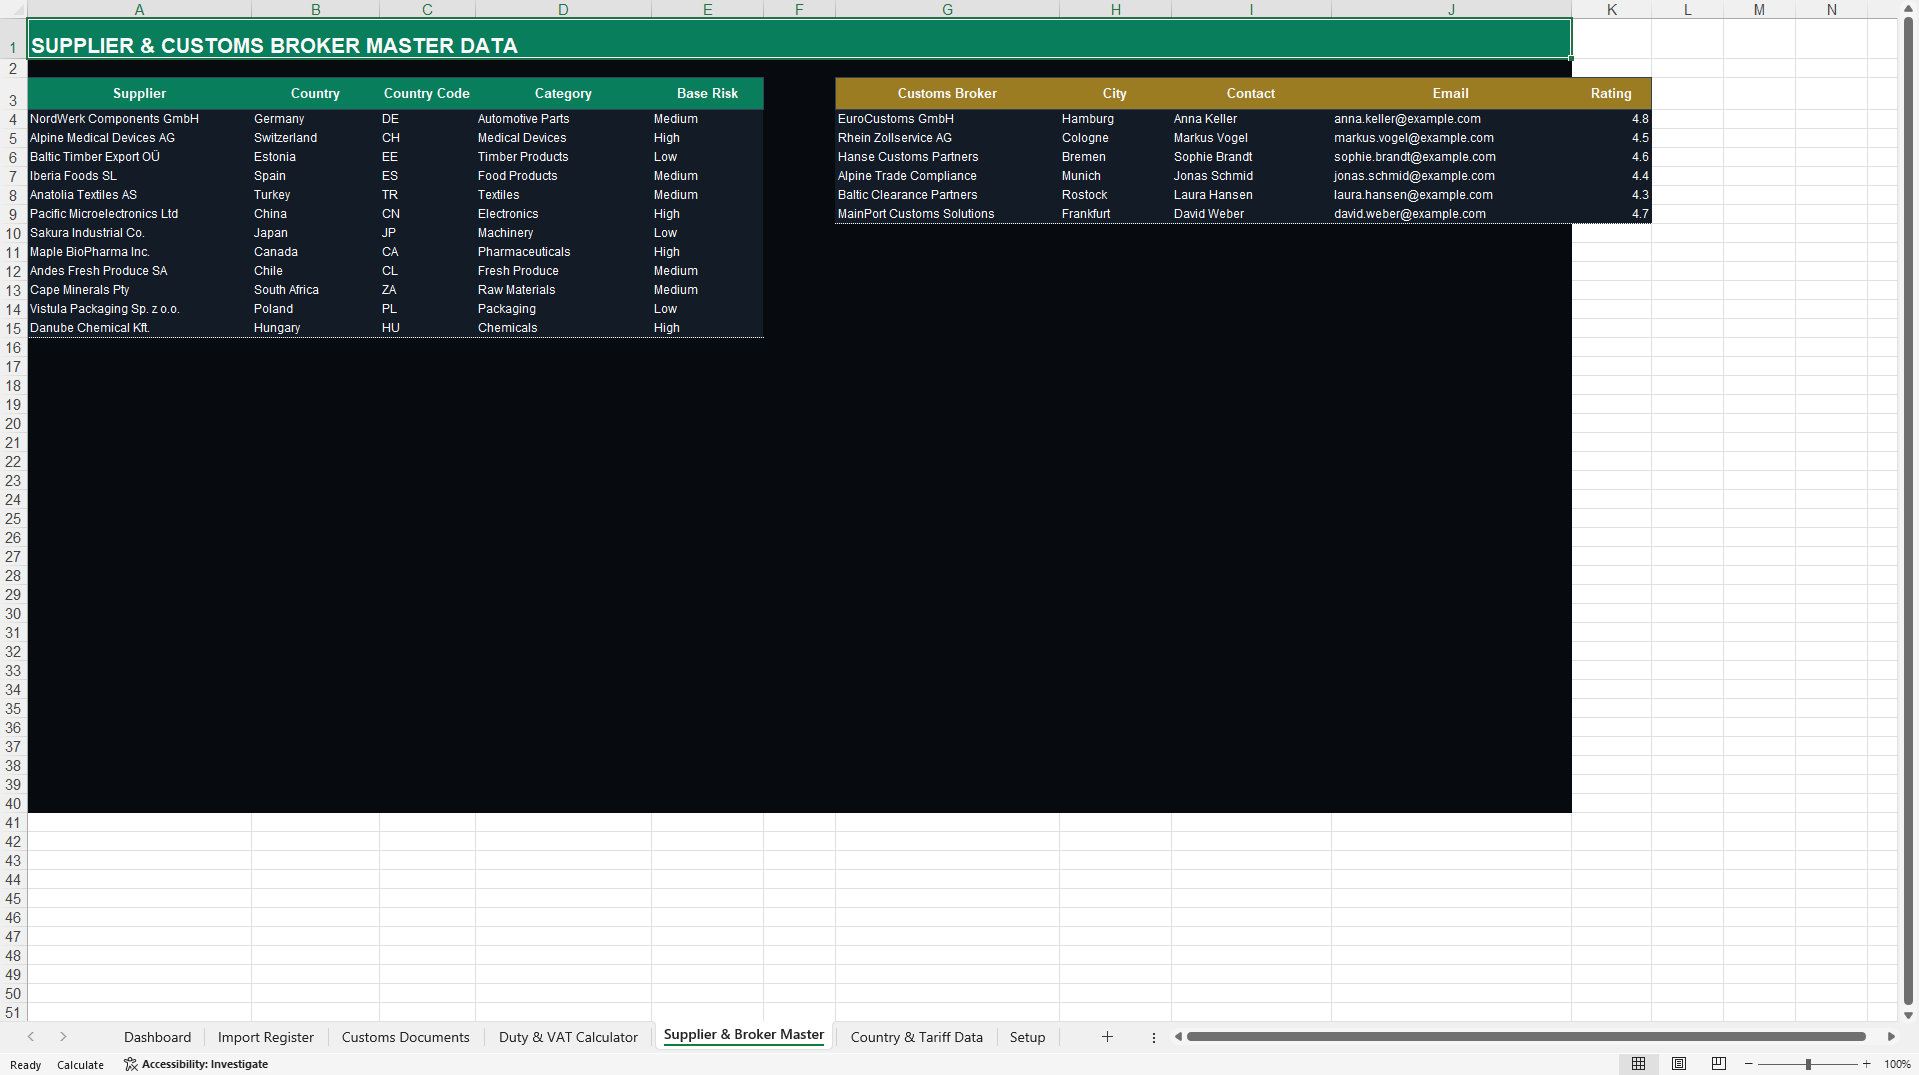Screen dimensions: 1919x1075
Task: Add a new sheet with plus icon
Action: [x=1107, y=1037]
